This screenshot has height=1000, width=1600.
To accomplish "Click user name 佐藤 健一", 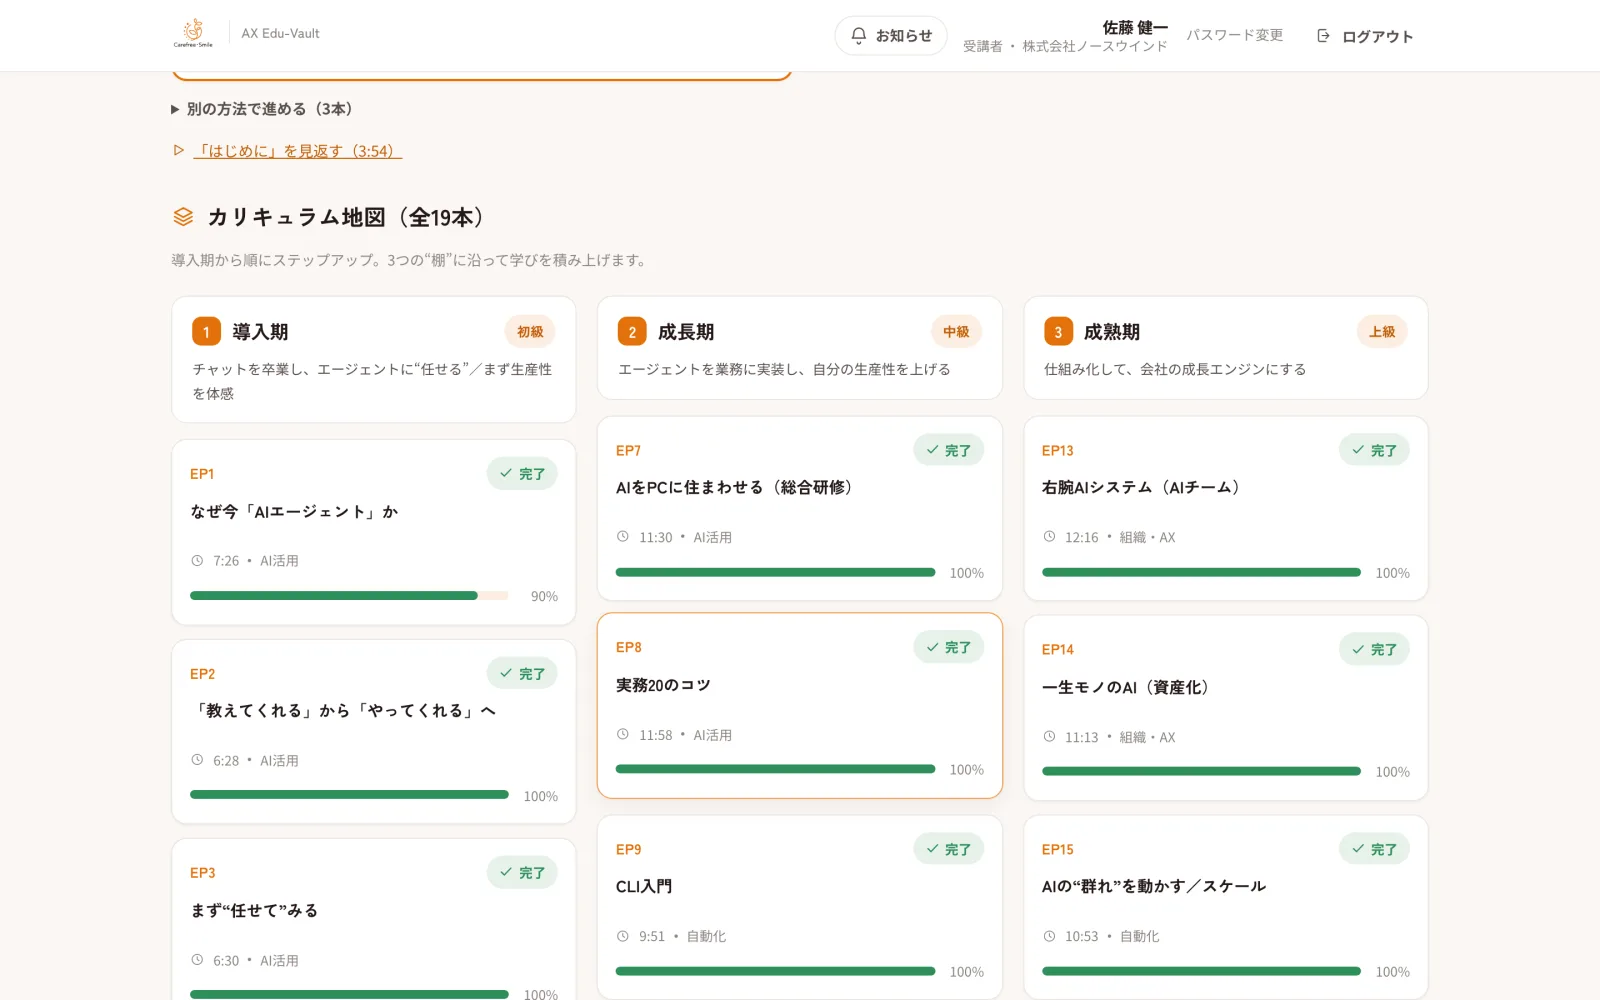I will (x=1134, y=27).
